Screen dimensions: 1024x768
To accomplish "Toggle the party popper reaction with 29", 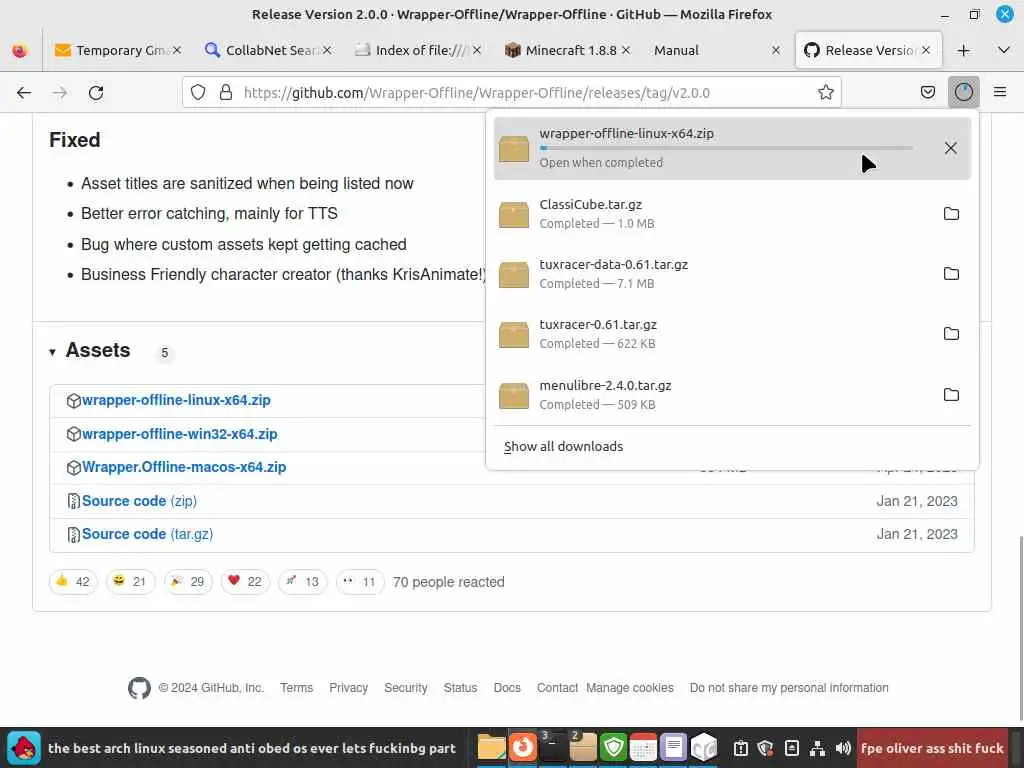I will (188, 582).
